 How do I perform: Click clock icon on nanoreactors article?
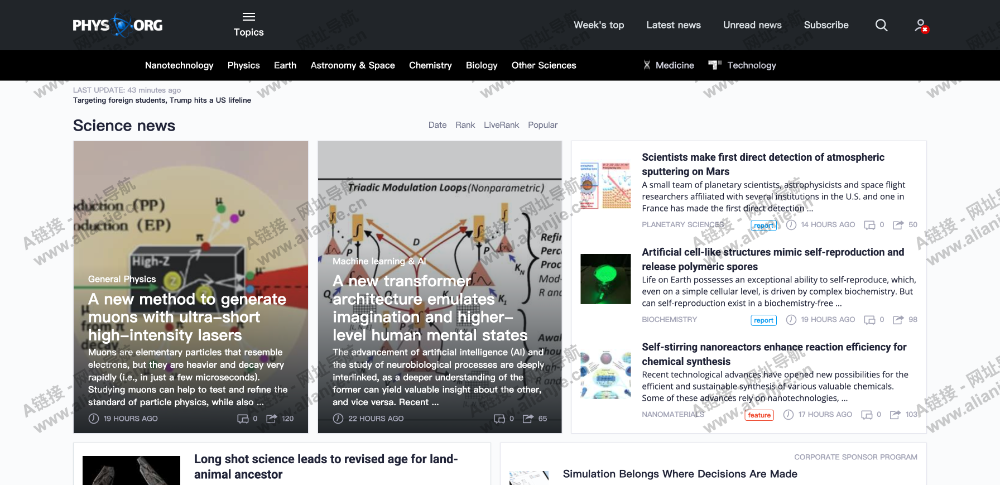point(789,415)
